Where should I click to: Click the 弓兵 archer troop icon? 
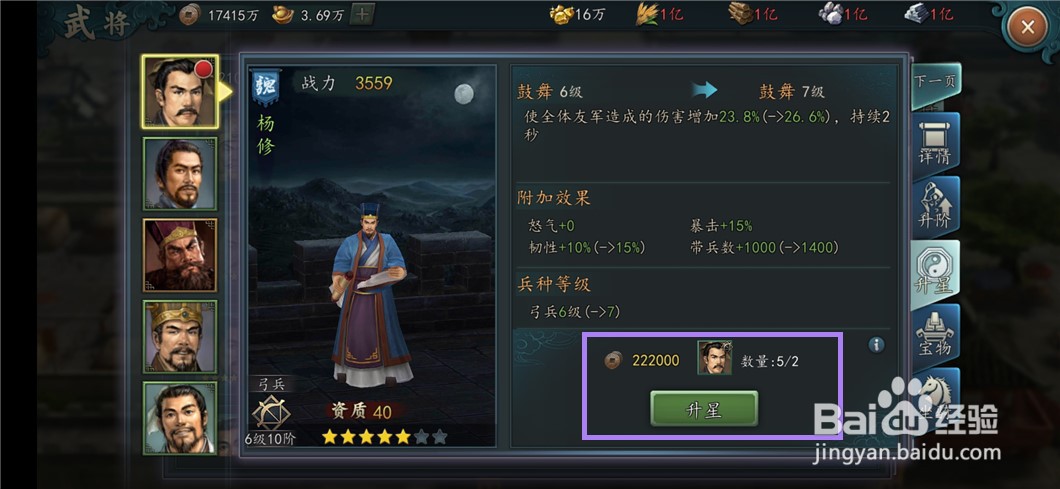click(271, 413)
